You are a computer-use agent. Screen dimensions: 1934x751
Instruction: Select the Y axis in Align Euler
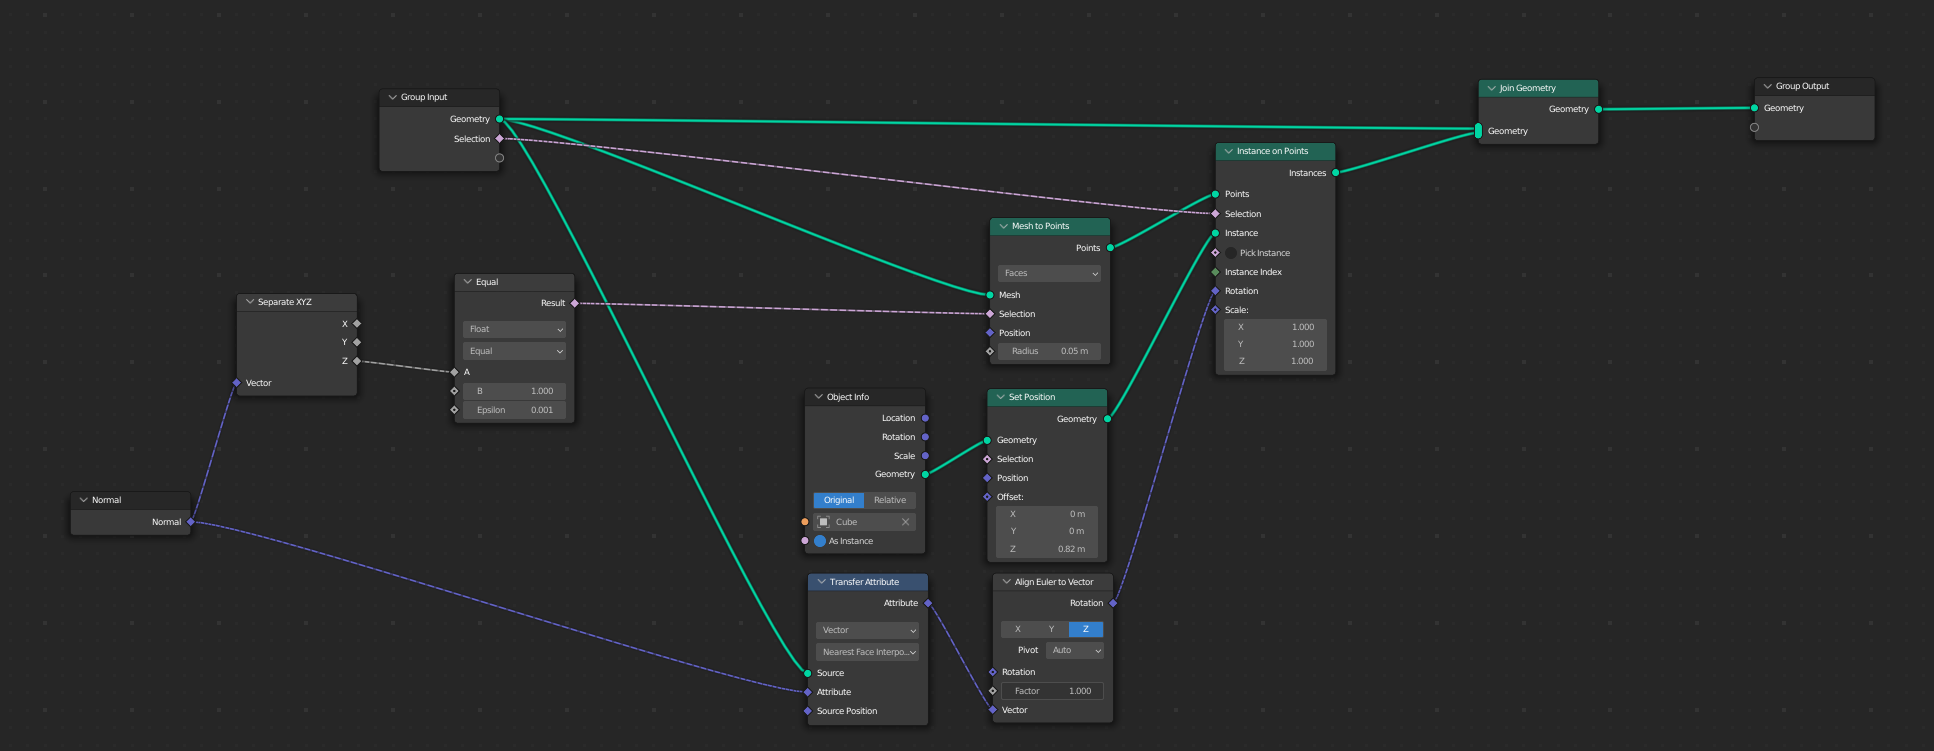coord(1052,629)
